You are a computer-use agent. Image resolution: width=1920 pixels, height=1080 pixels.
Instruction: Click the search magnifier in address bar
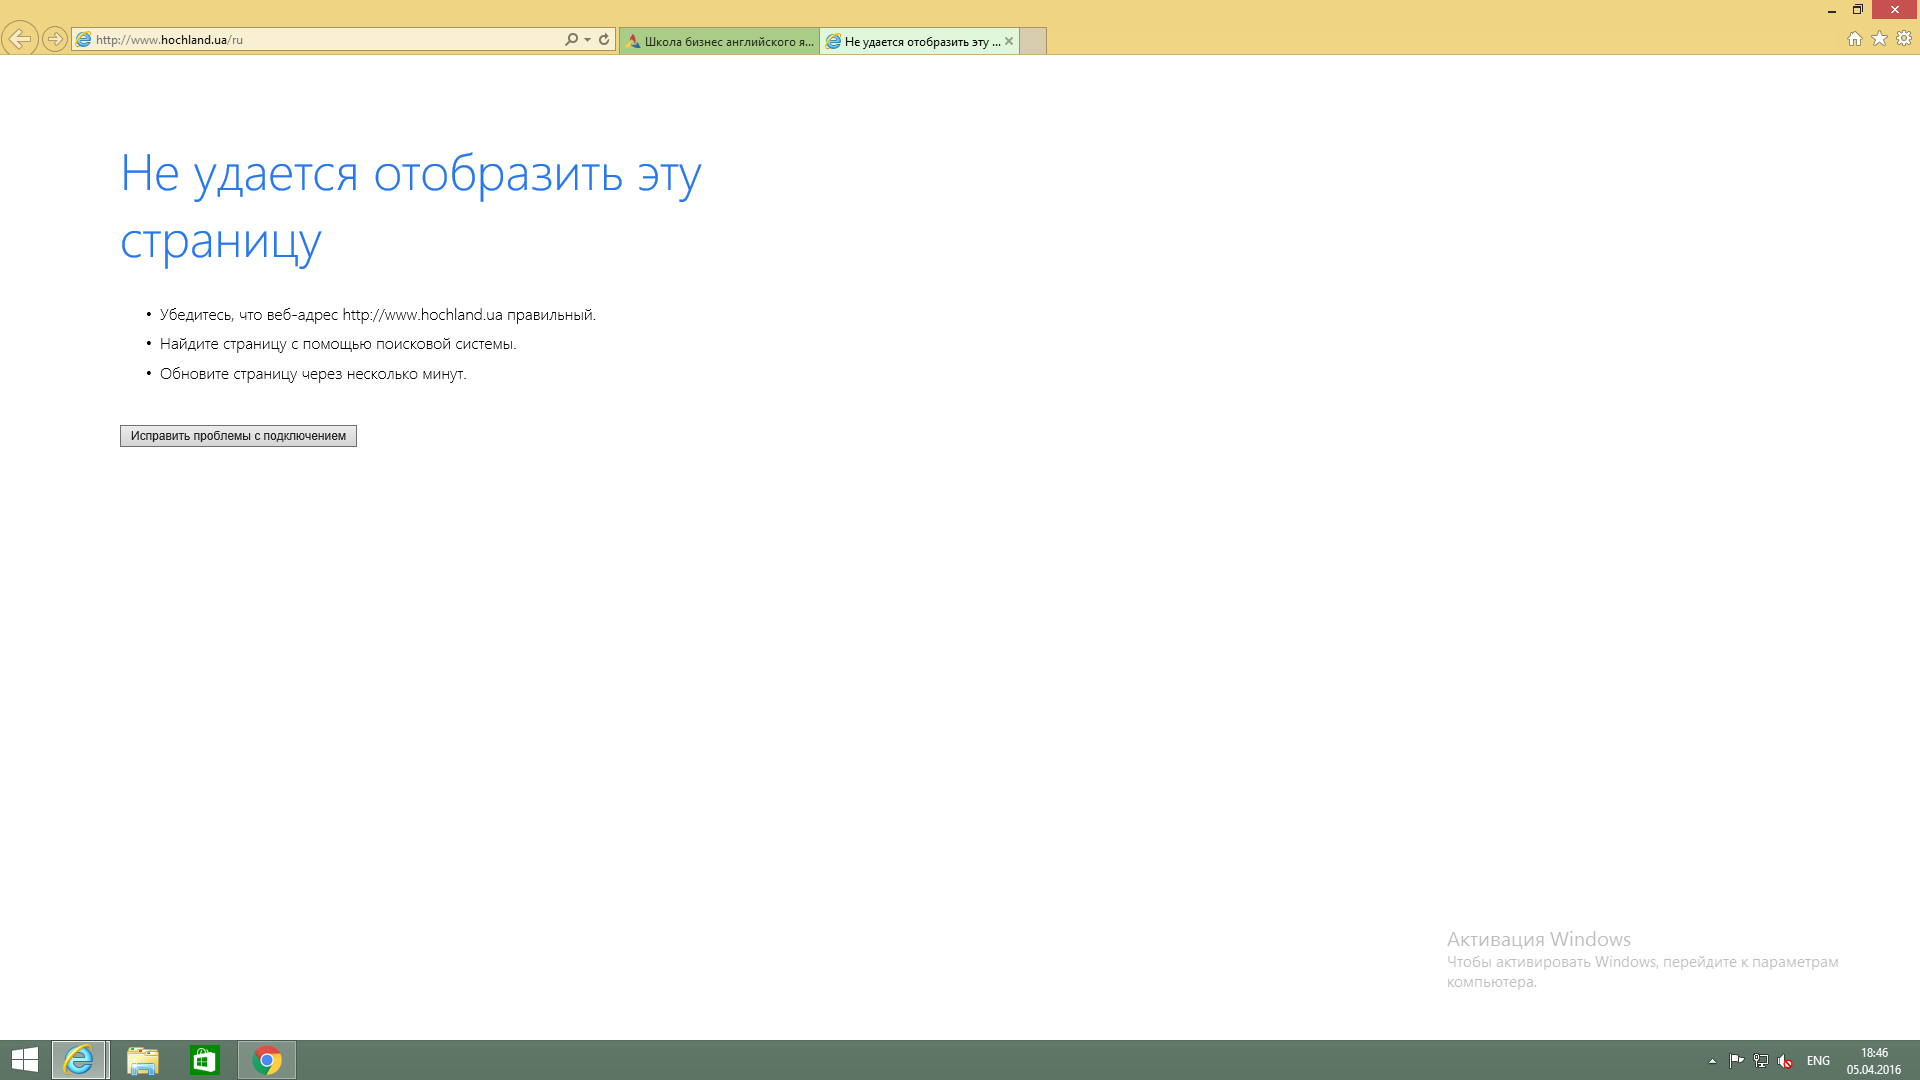(x=571, y=40)
